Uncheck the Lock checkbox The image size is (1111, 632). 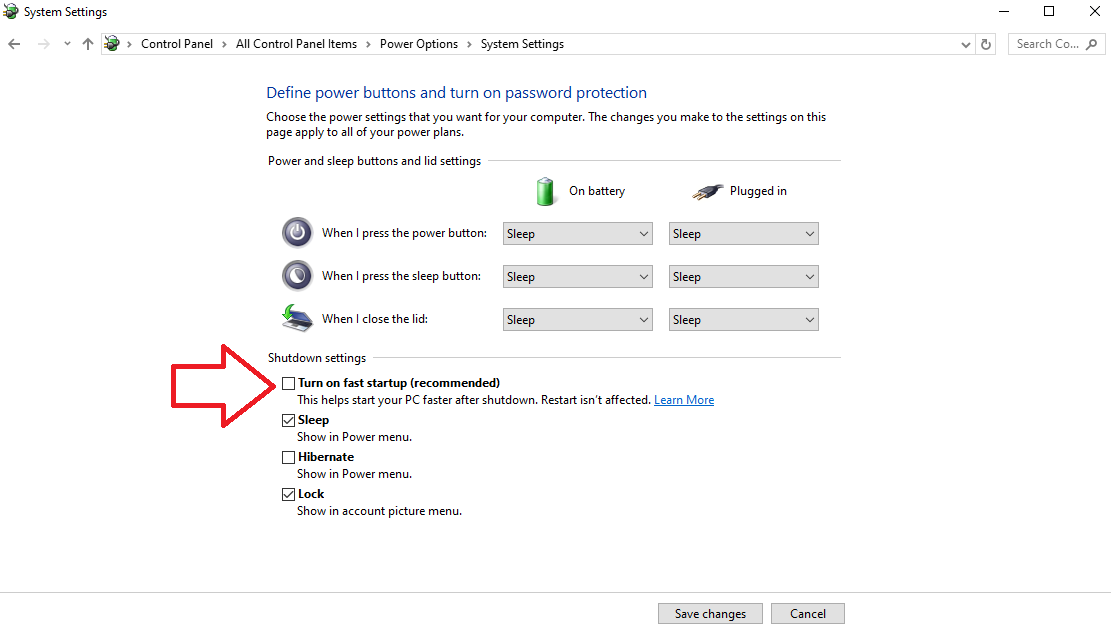pyautogui.click(x=288, y=494)
